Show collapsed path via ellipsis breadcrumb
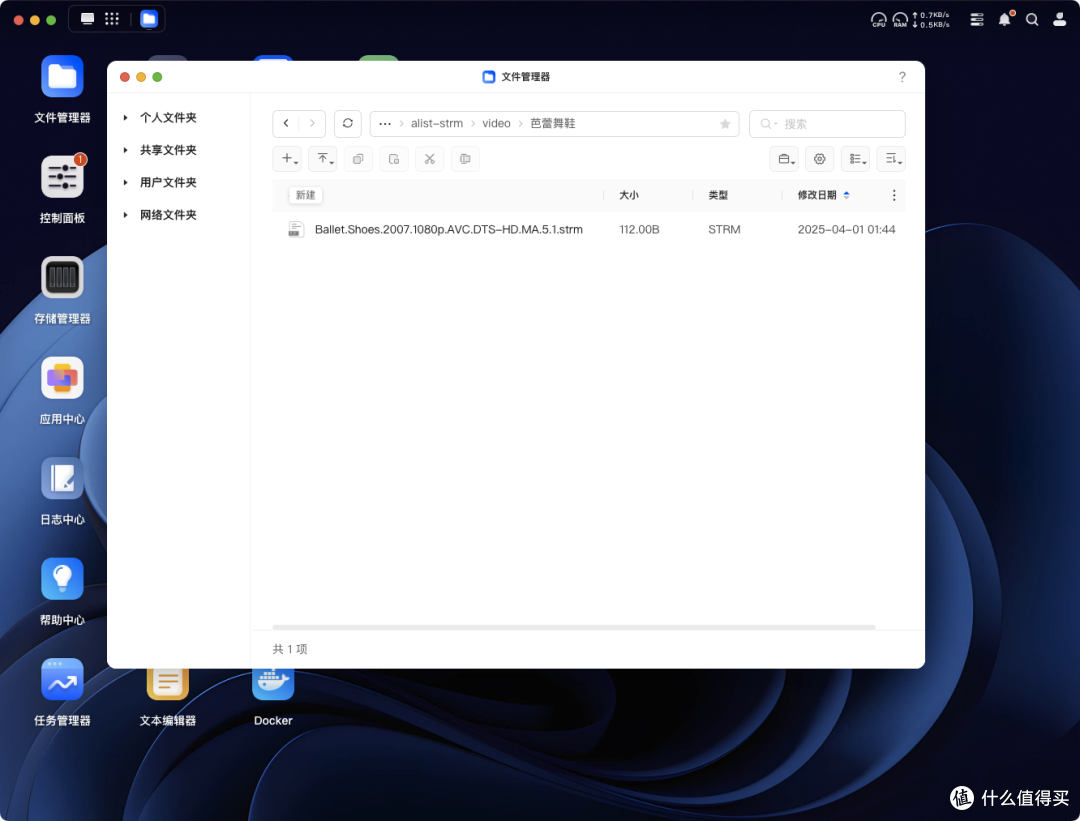The image size is (1080, 821). 385,124
